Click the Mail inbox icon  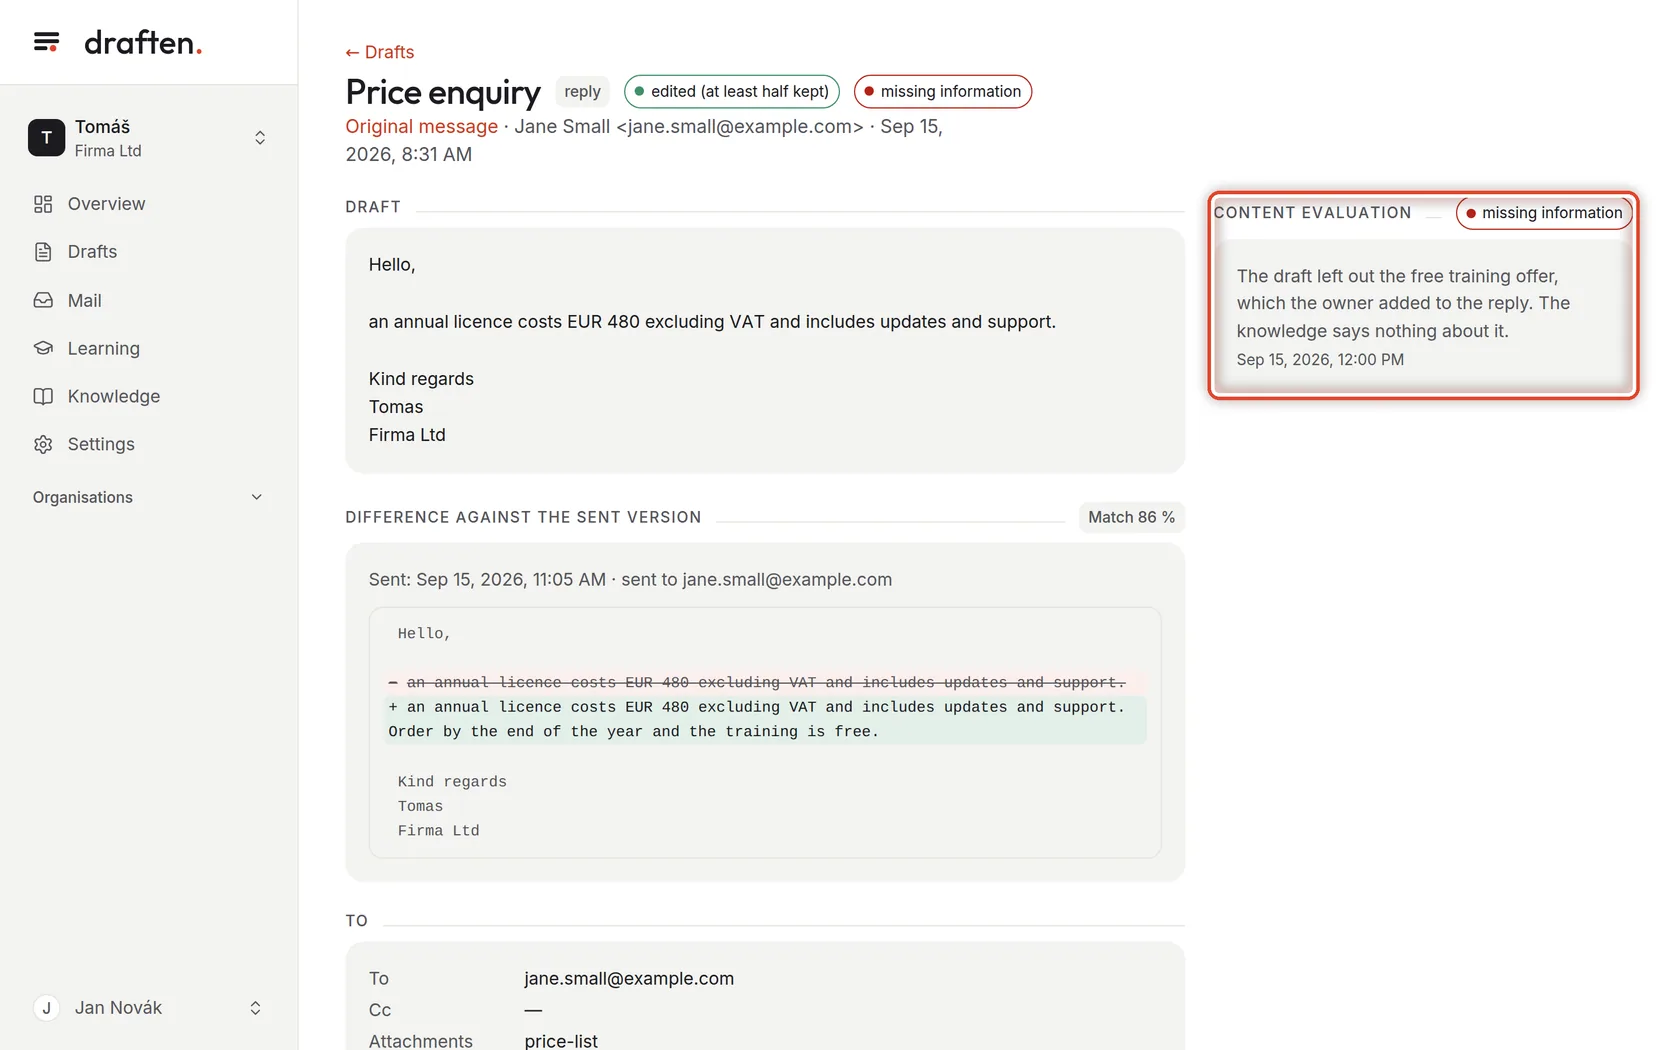point(43,300)
